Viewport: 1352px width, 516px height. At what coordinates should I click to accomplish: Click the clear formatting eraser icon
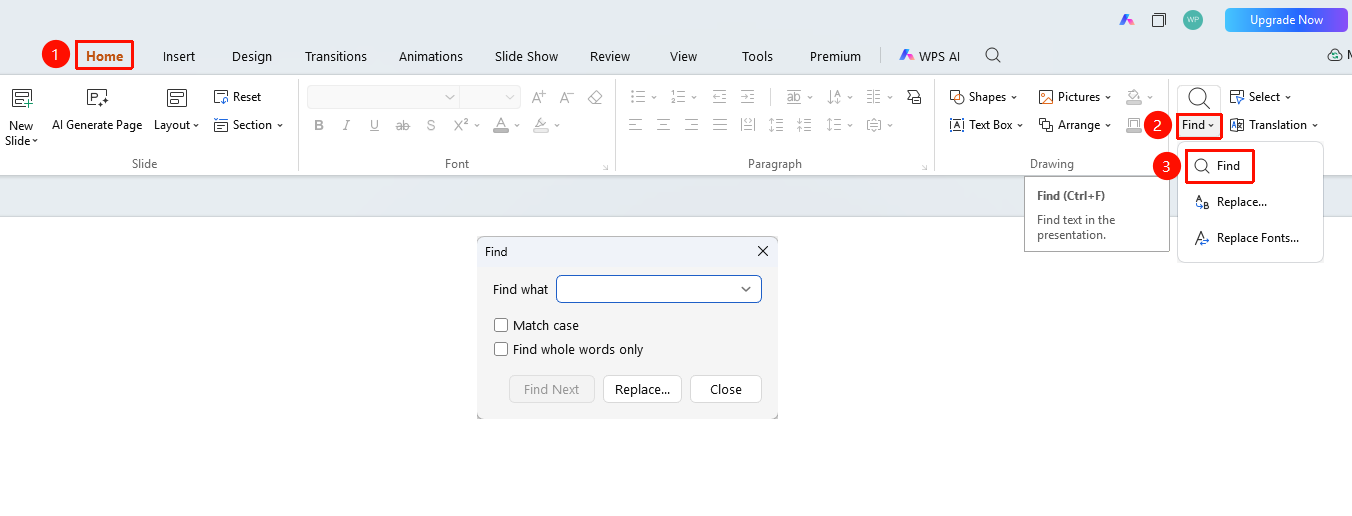pyautogui.click(x=595, y=97)
